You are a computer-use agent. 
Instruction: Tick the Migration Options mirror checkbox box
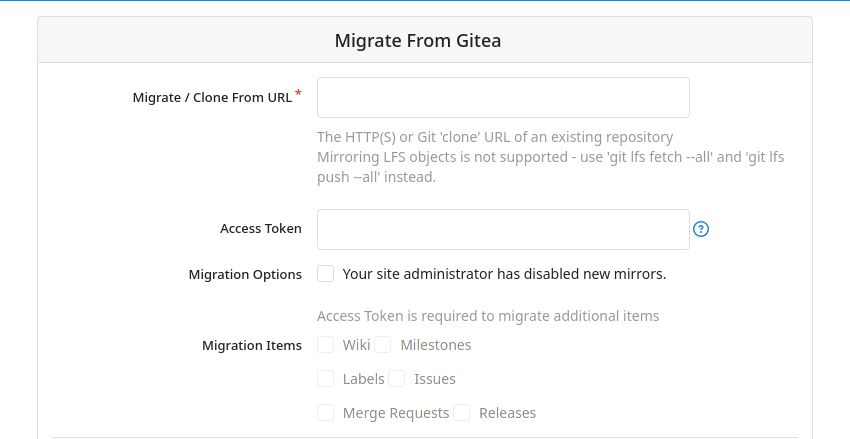326,274
